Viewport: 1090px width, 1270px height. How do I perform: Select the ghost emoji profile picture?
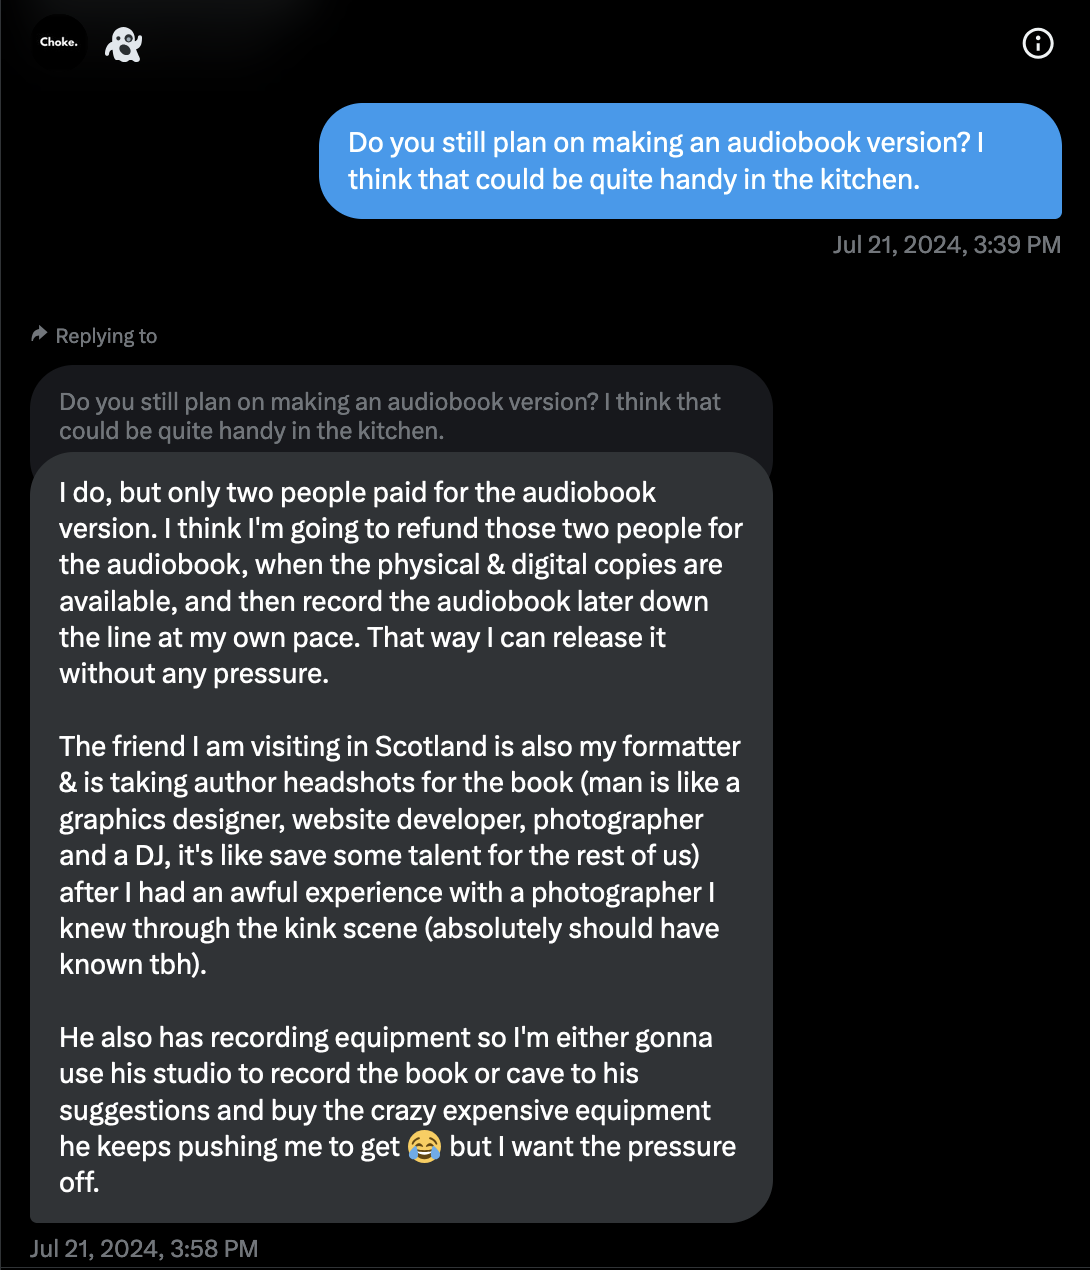coord(123,43)
